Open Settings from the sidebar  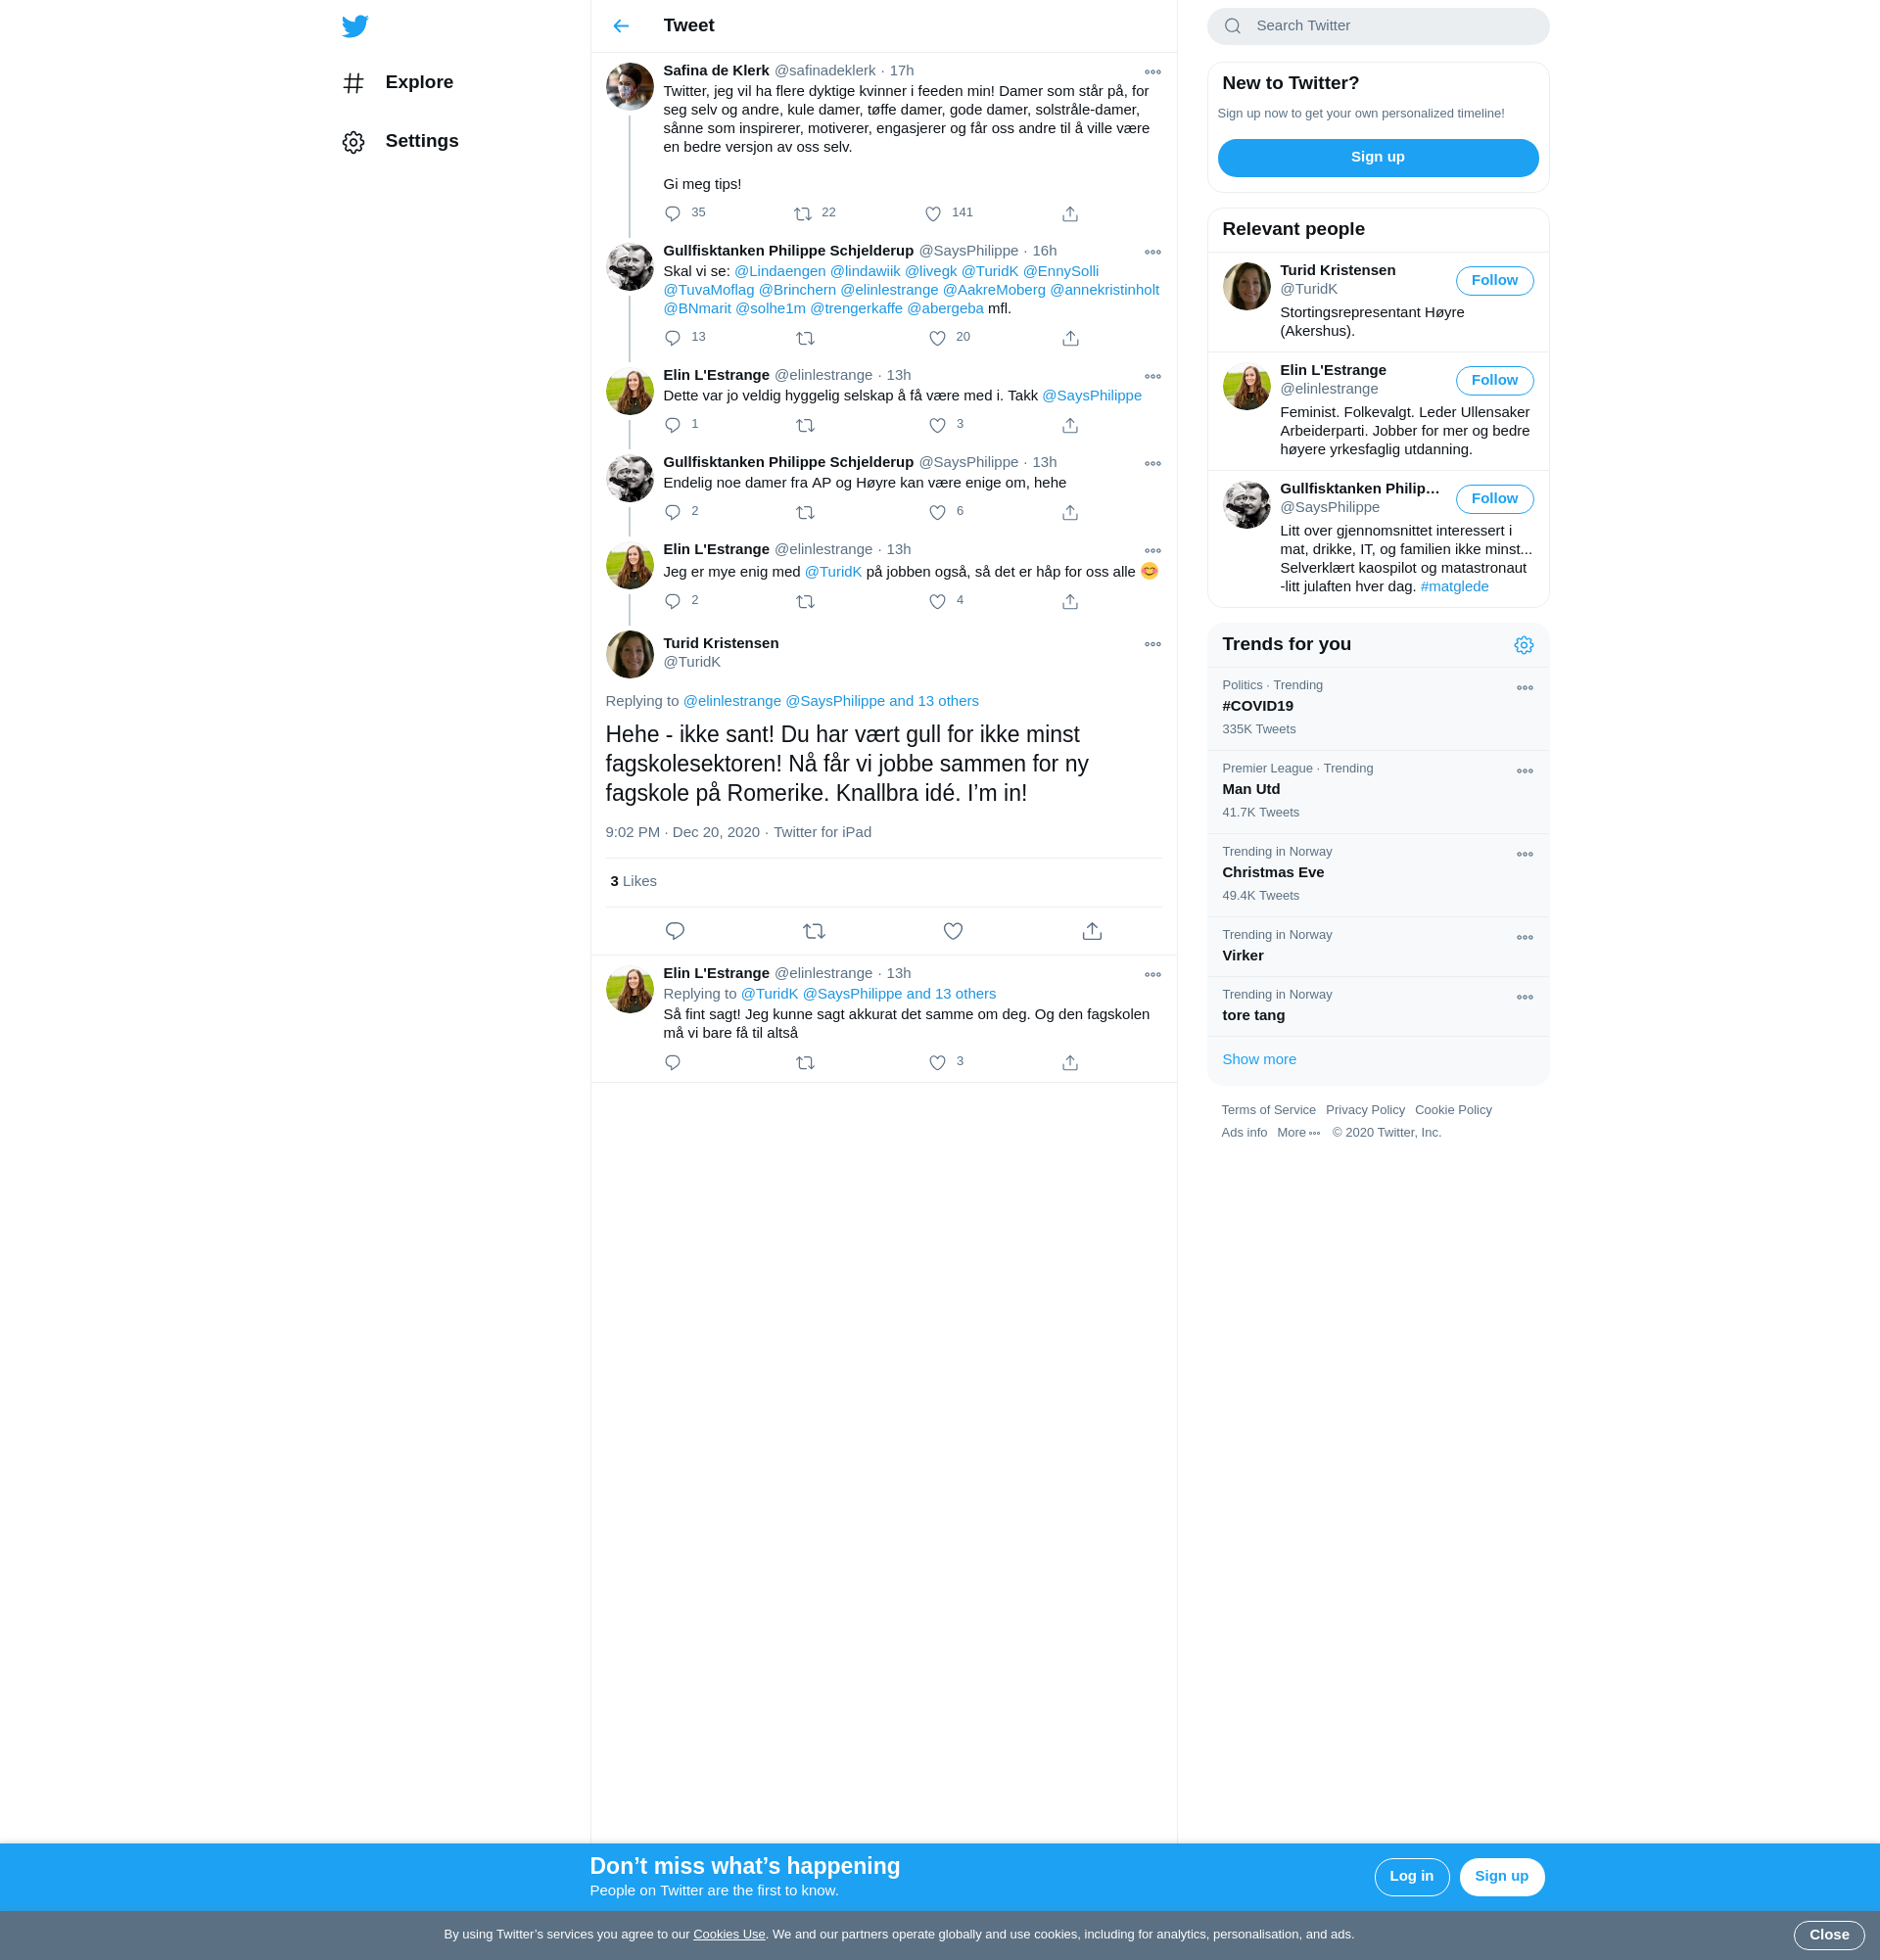400,142
